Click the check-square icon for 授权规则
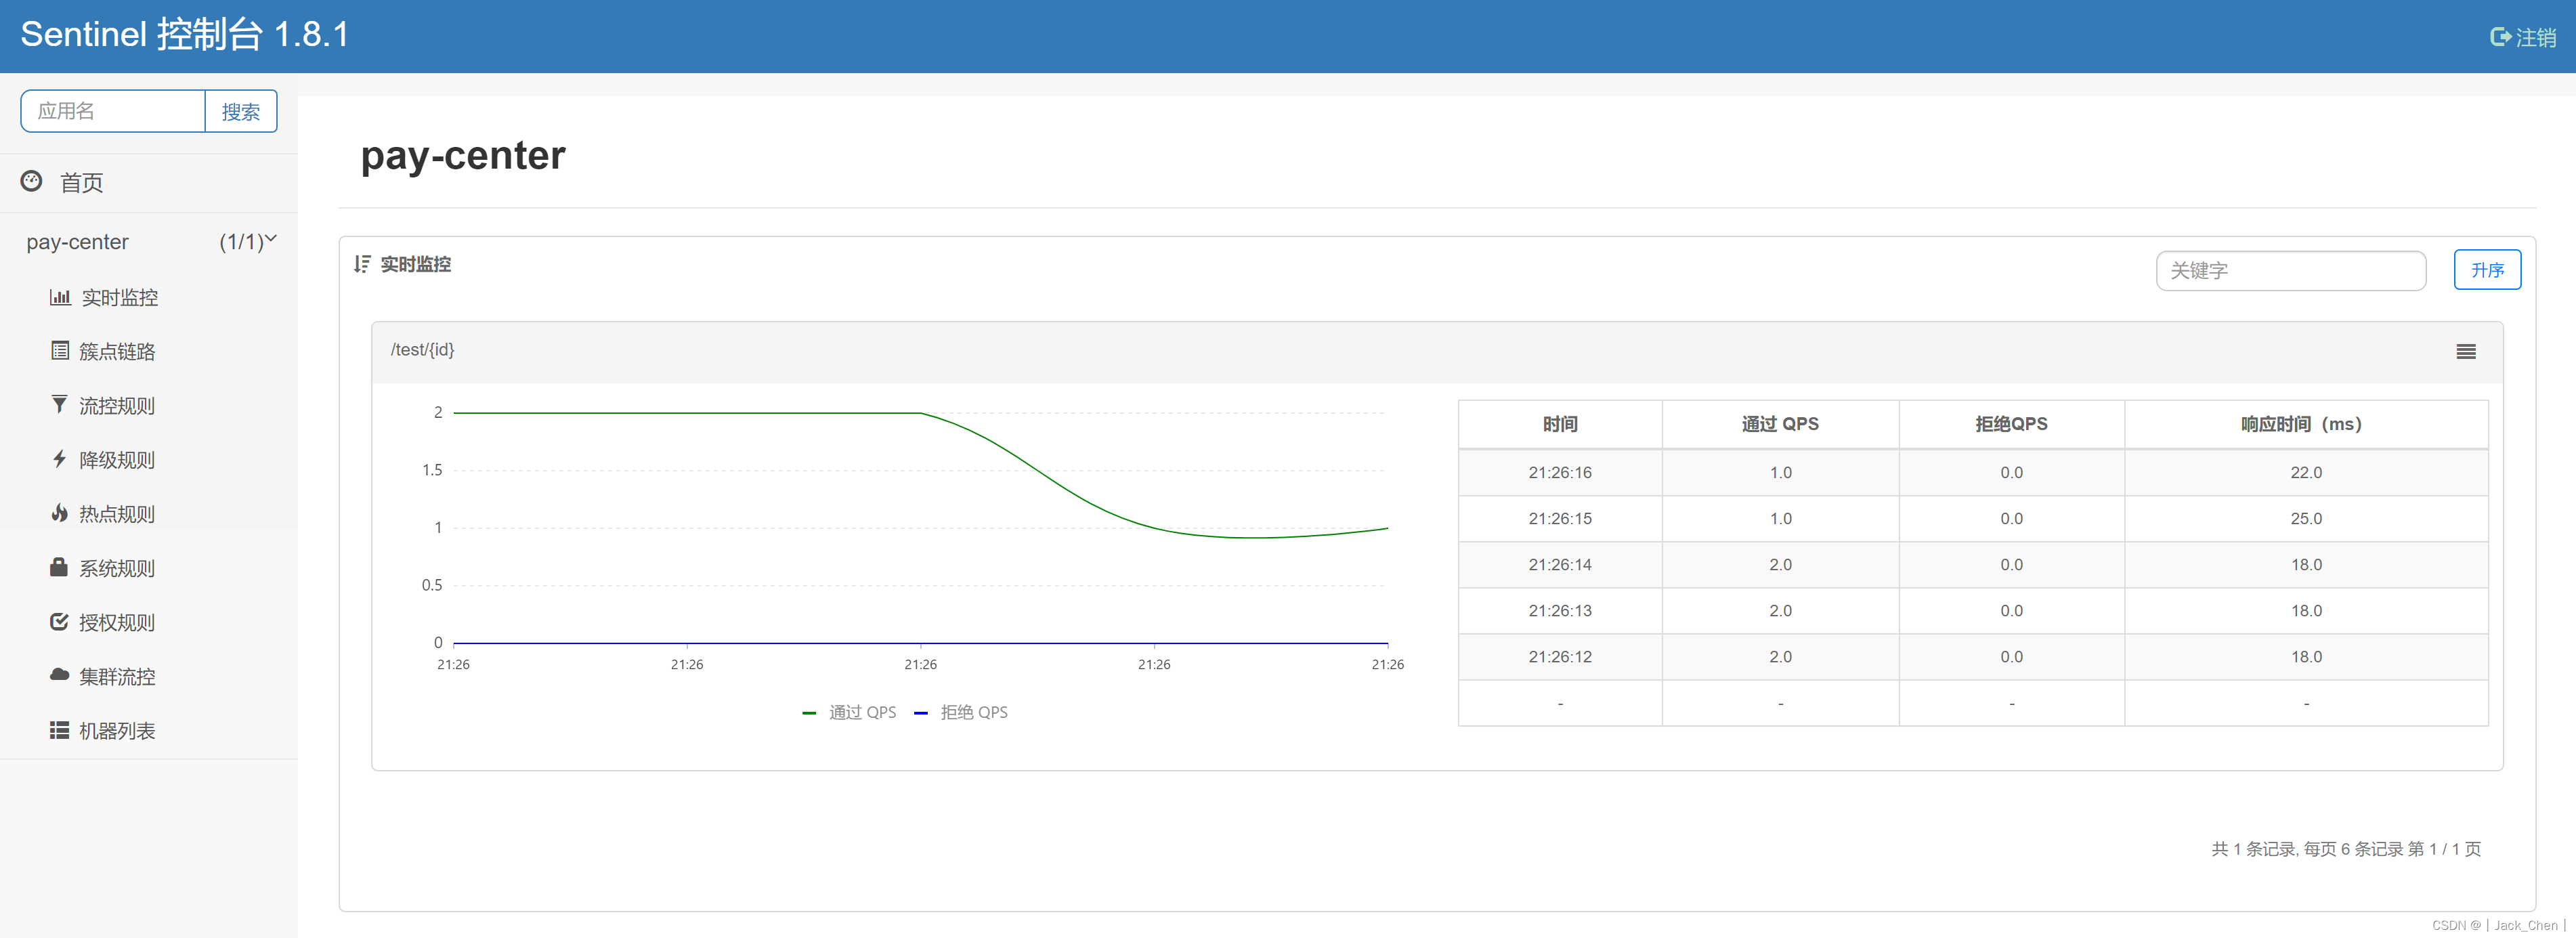 pyautogui.click(x=60, y=622)
